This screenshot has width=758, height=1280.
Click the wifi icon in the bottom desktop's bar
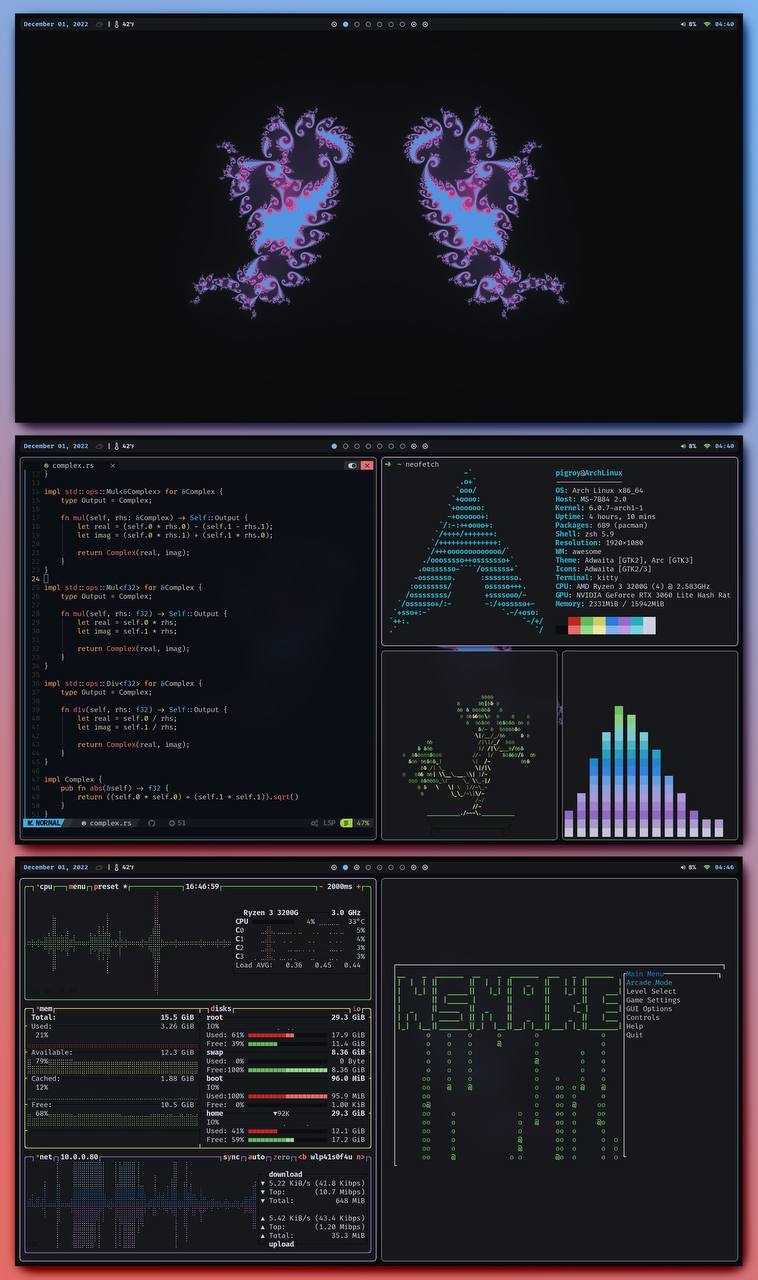pos(707,867)
